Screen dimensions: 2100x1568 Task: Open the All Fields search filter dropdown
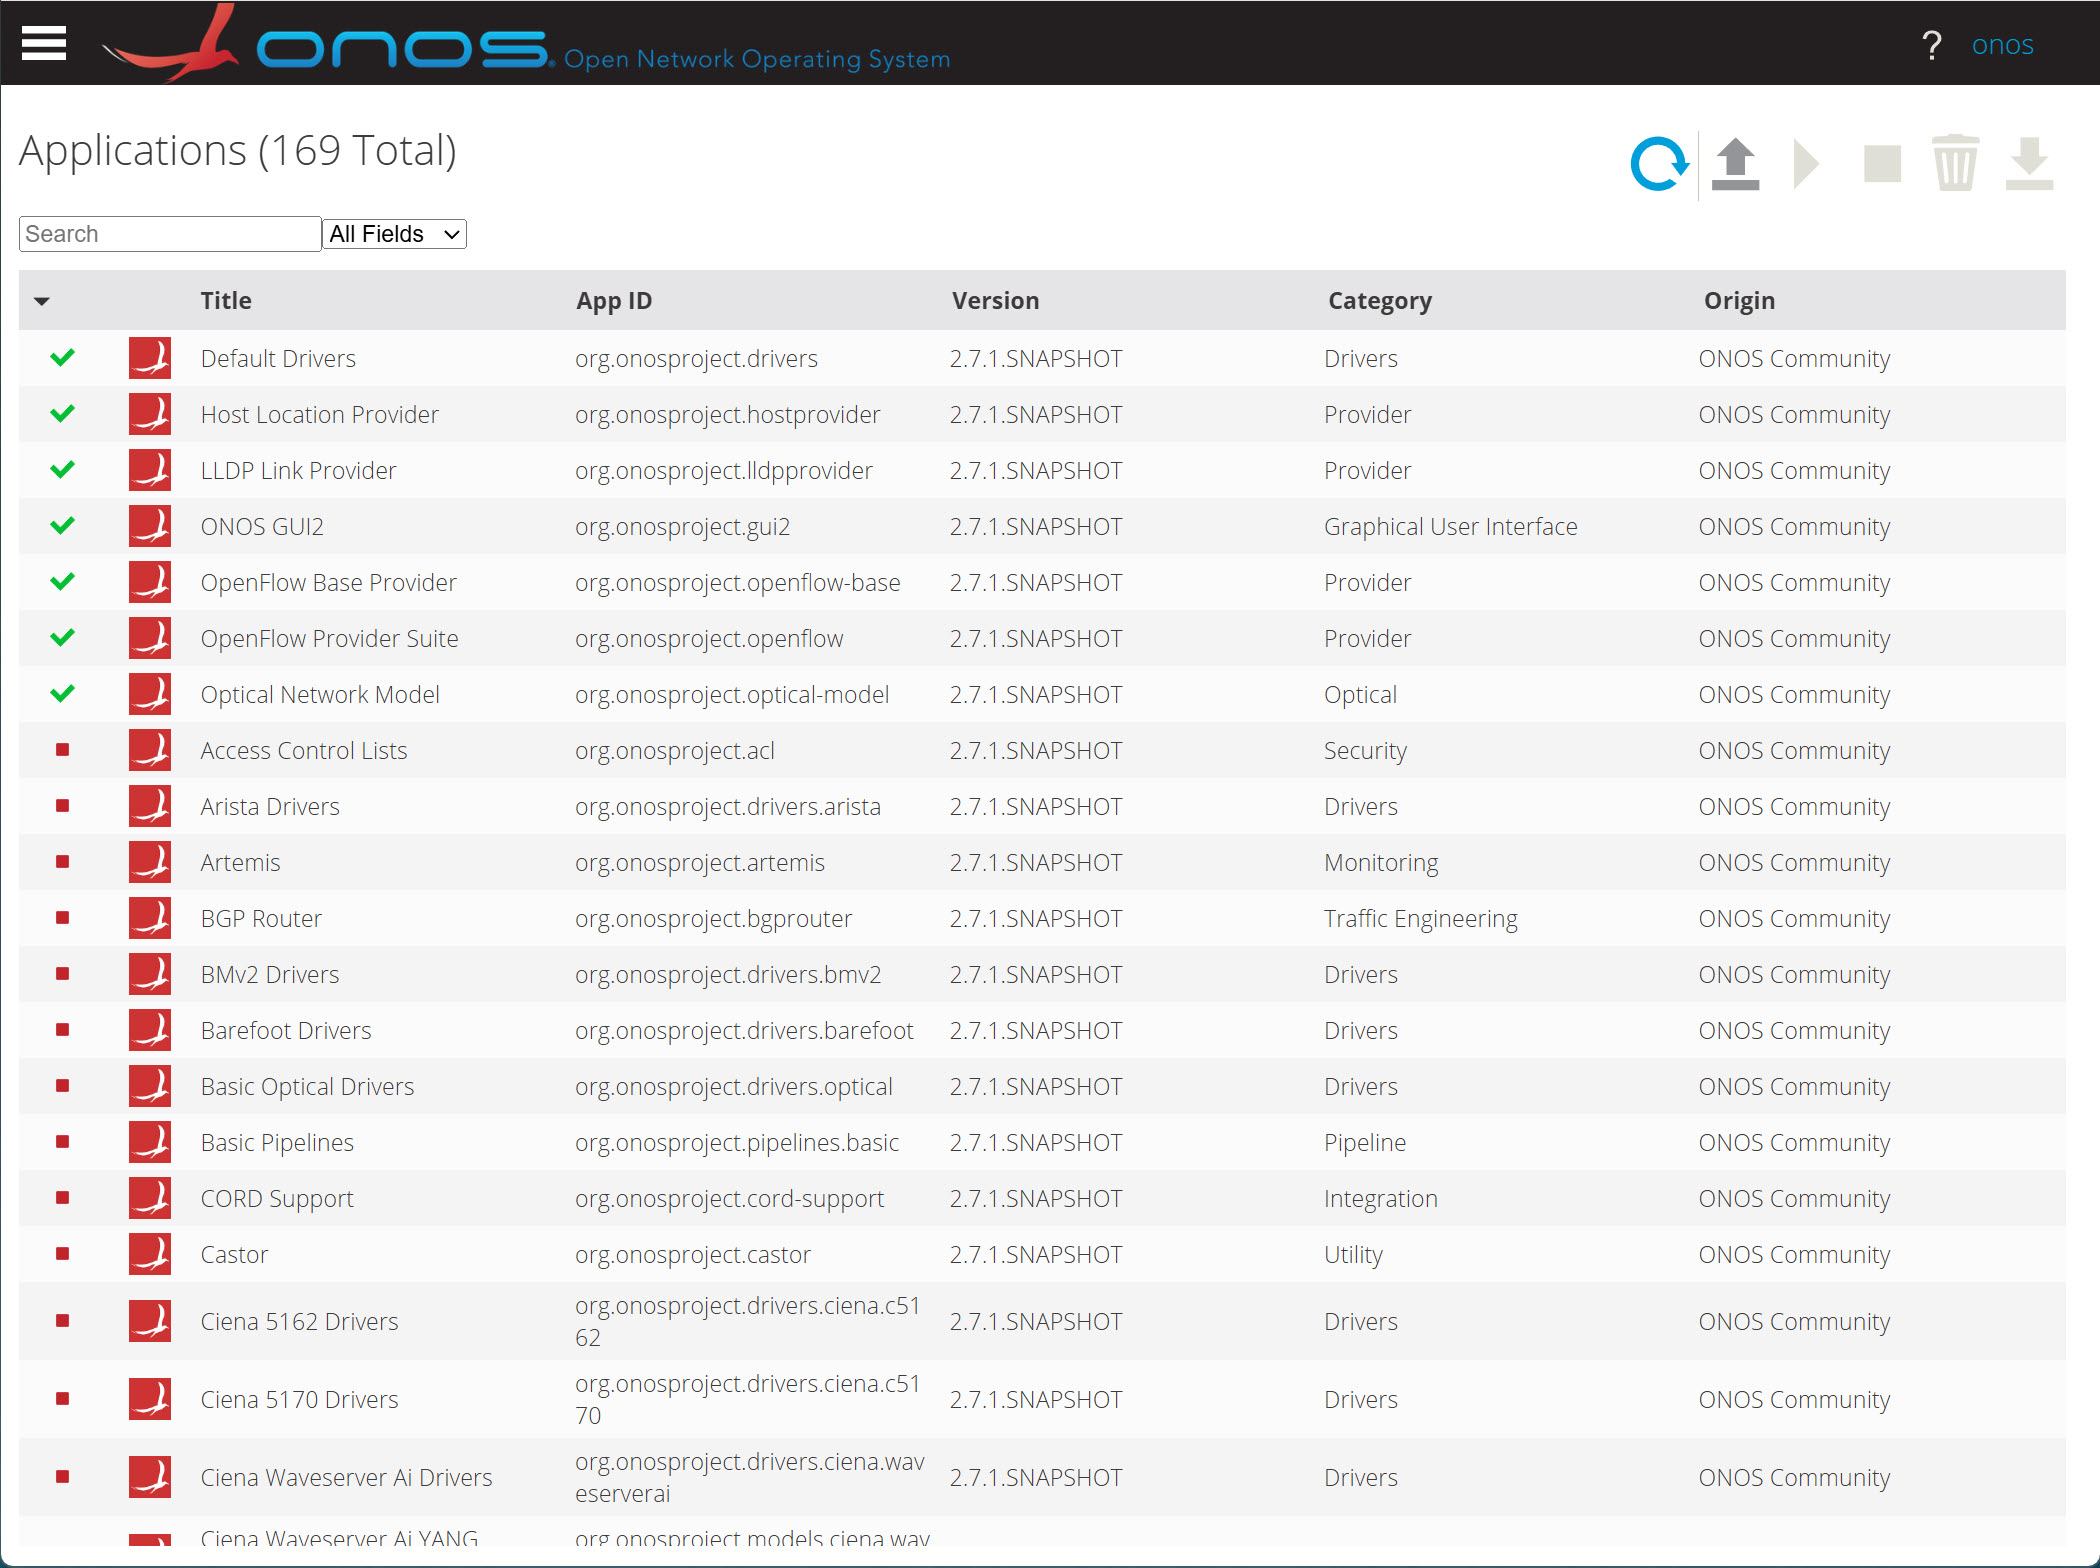click(x=394, y=233)
